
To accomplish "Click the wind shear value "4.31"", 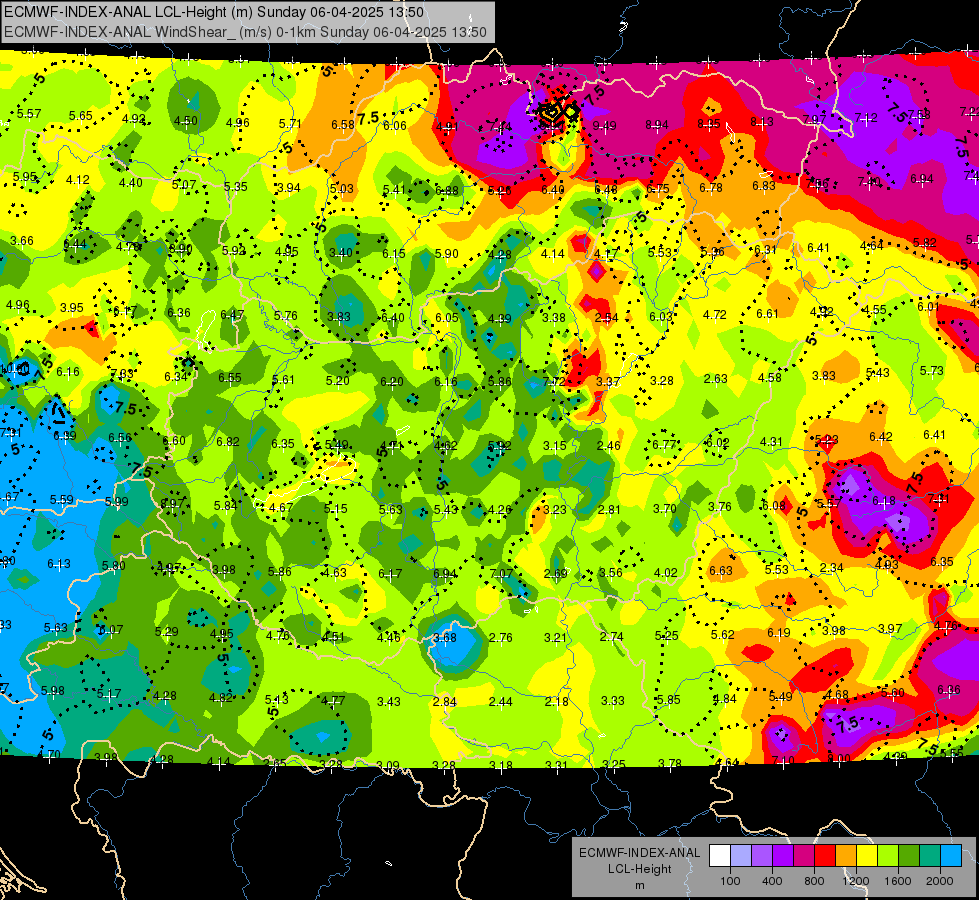I will click(772, 441).
